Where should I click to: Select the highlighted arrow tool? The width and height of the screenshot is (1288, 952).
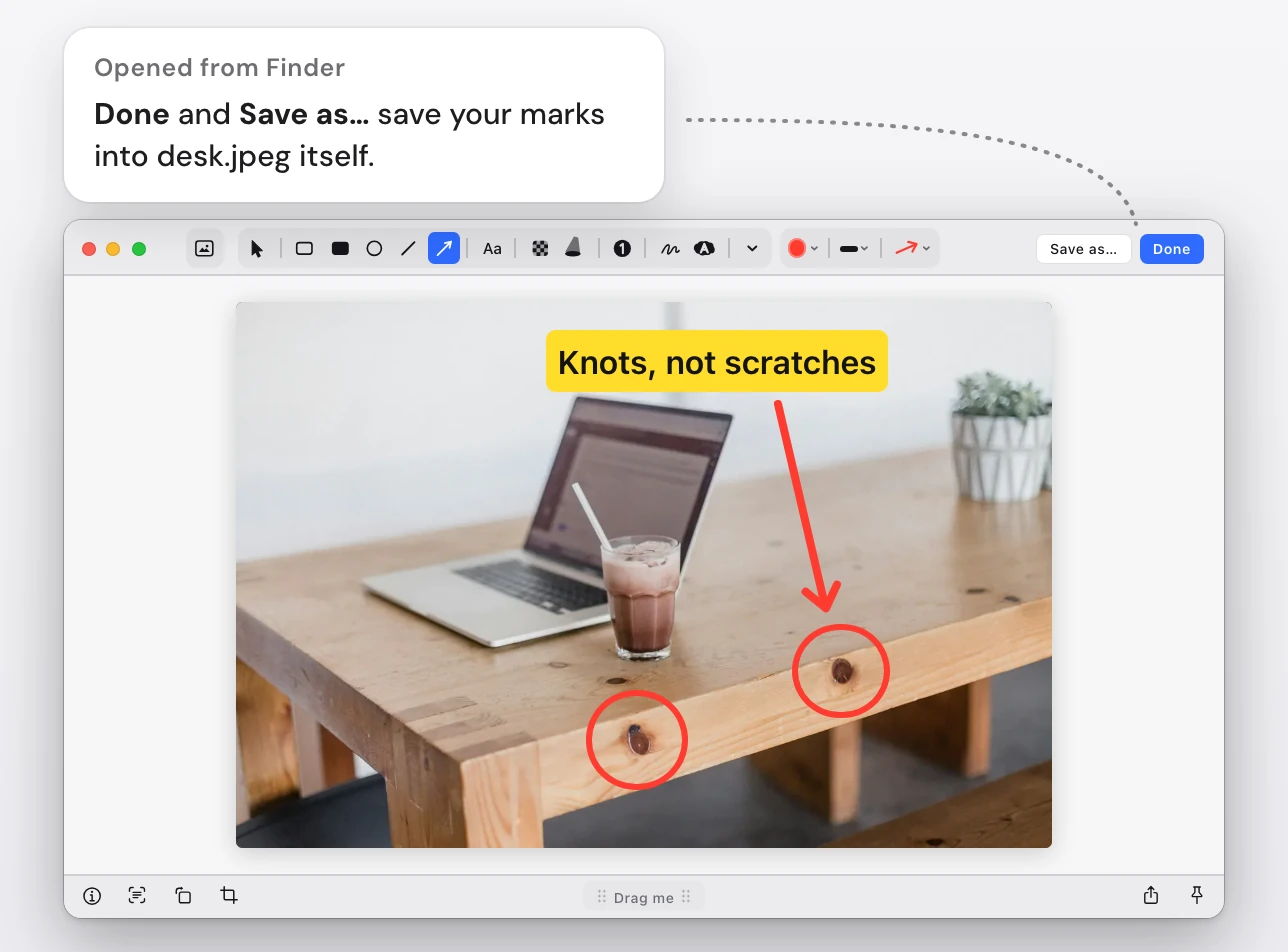(444, 248)
